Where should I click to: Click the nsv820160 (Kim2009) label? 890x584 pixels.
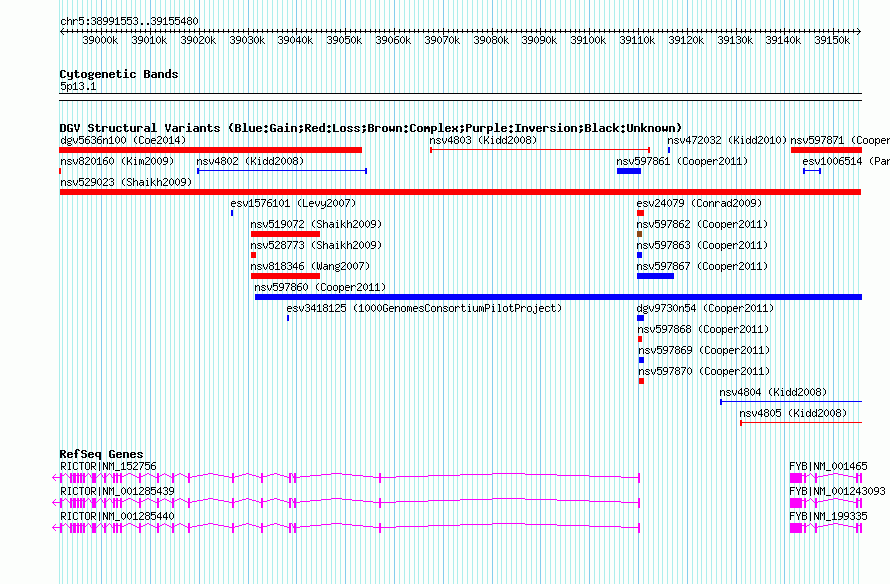pos(117,161)
